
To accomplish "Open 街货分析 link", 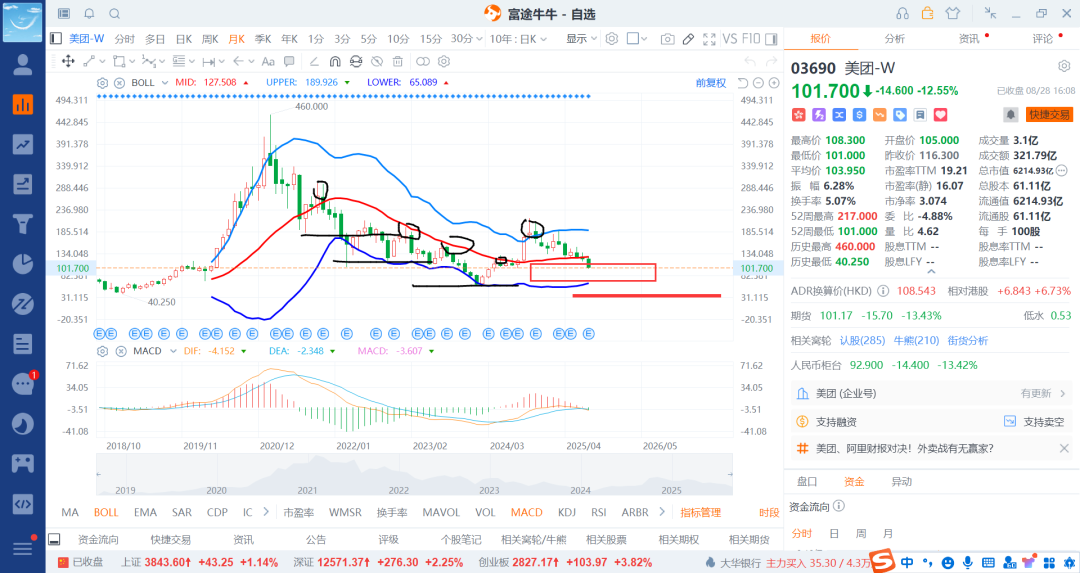I will pos(967,340).
